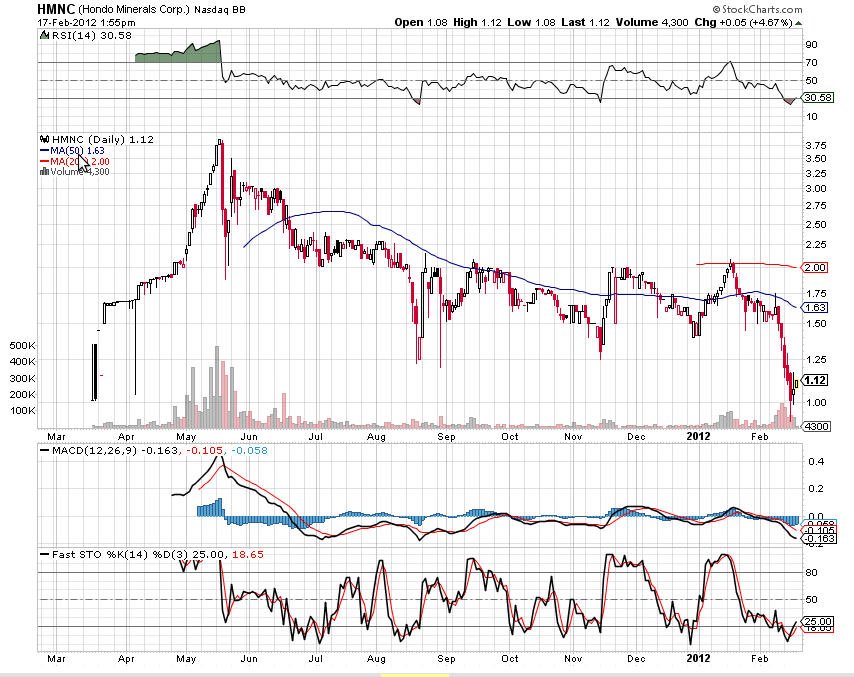Screen dimensions: 854x677
Task: Click the 100K volume axis label
Action: [23, 410]
